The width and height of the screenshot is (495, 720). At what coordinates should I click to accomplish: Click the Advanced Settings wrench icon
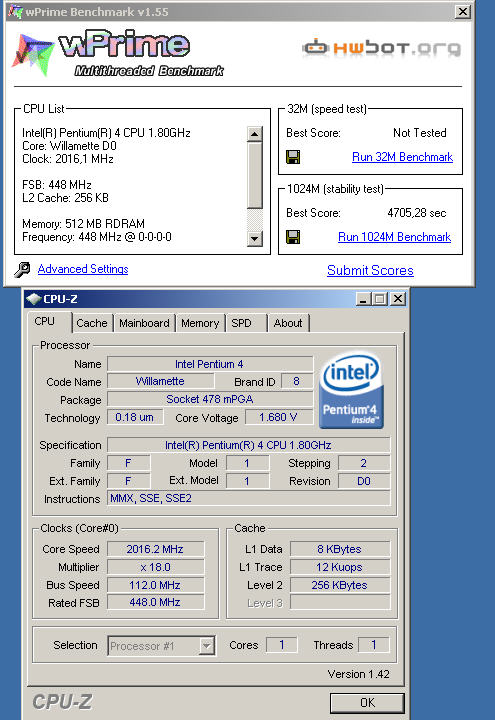click(x=22, y=270)
